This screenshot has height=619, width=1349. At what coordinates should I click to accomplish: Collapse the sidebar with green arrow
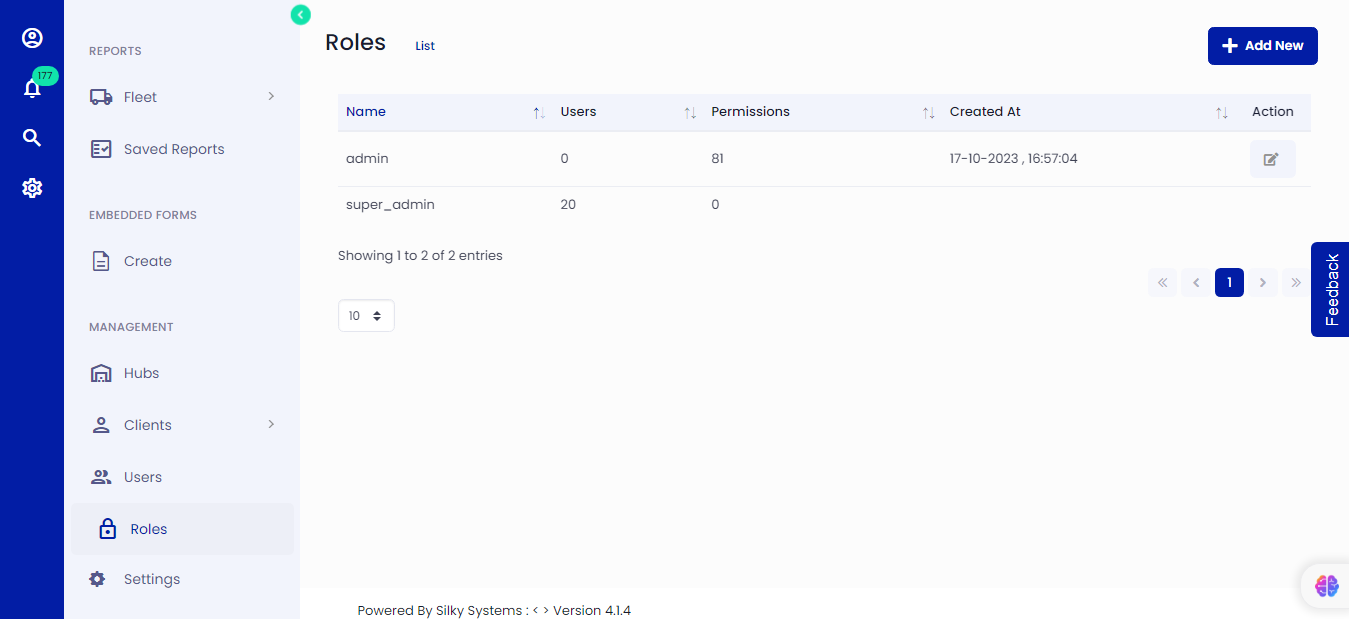click(300, 15)
